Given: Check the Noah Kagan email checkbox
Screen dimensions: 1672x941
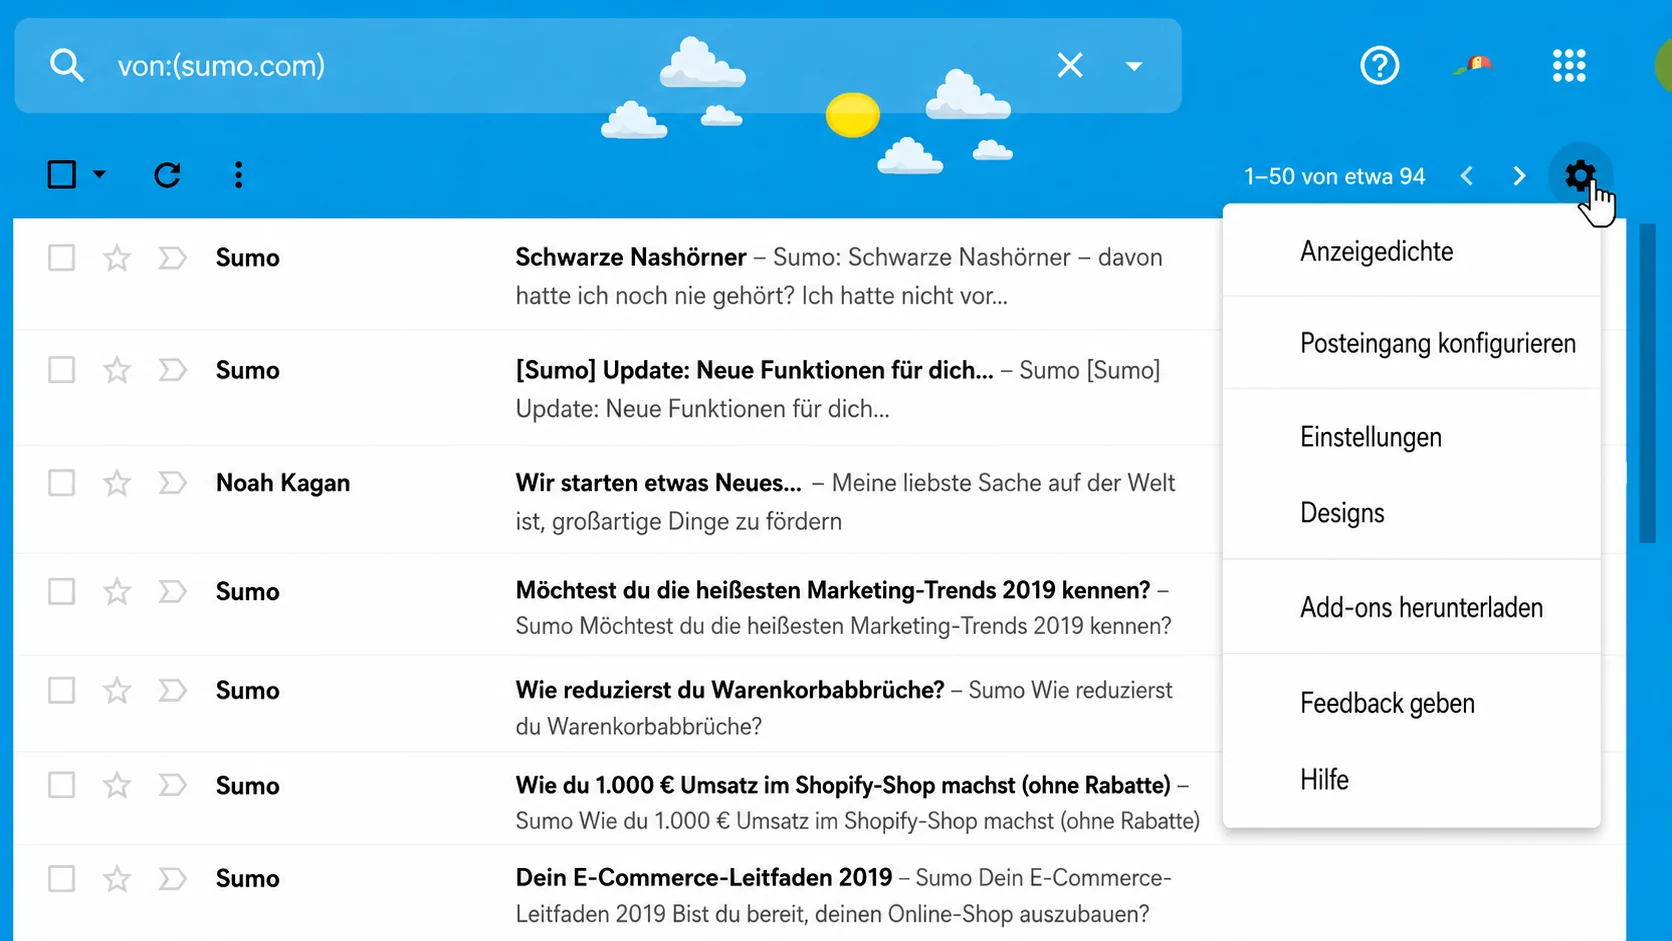Looking at the screenshot, I should (x=62, y=483).
